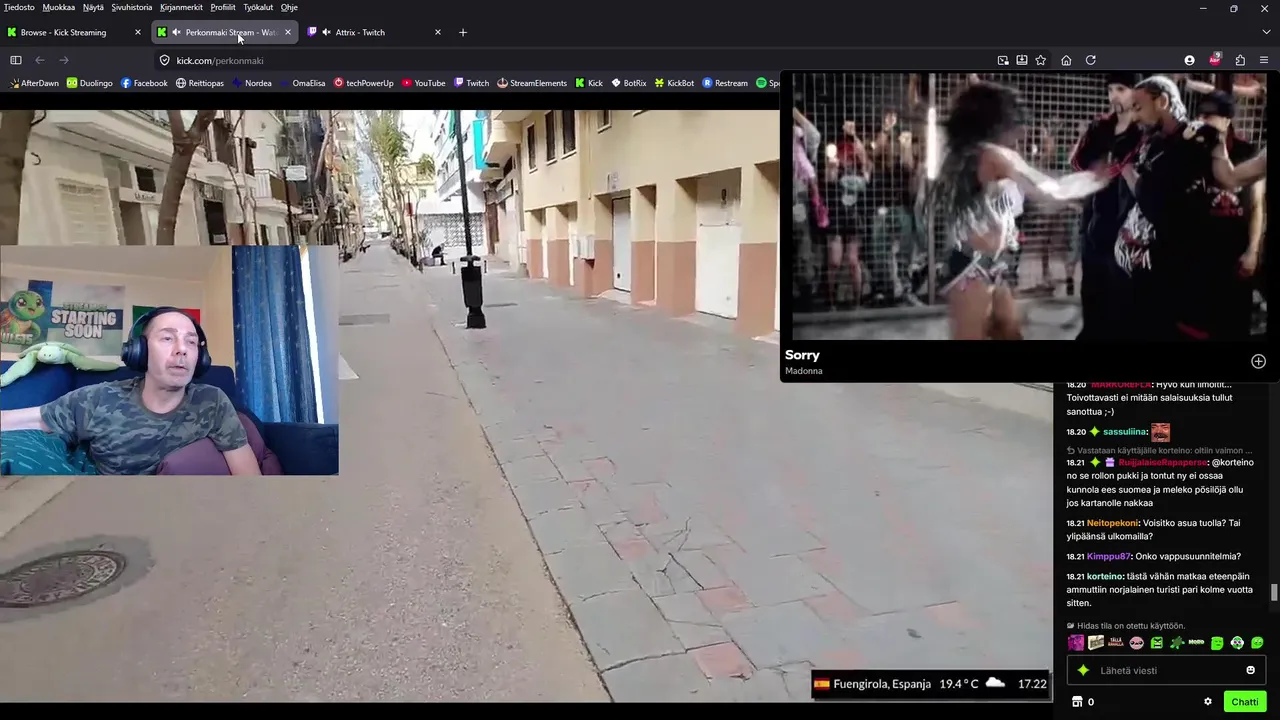Go back with the browser back arrow
Viewport: 1280px width, 720px height.
pyautogui.click(x=40, y=60)
